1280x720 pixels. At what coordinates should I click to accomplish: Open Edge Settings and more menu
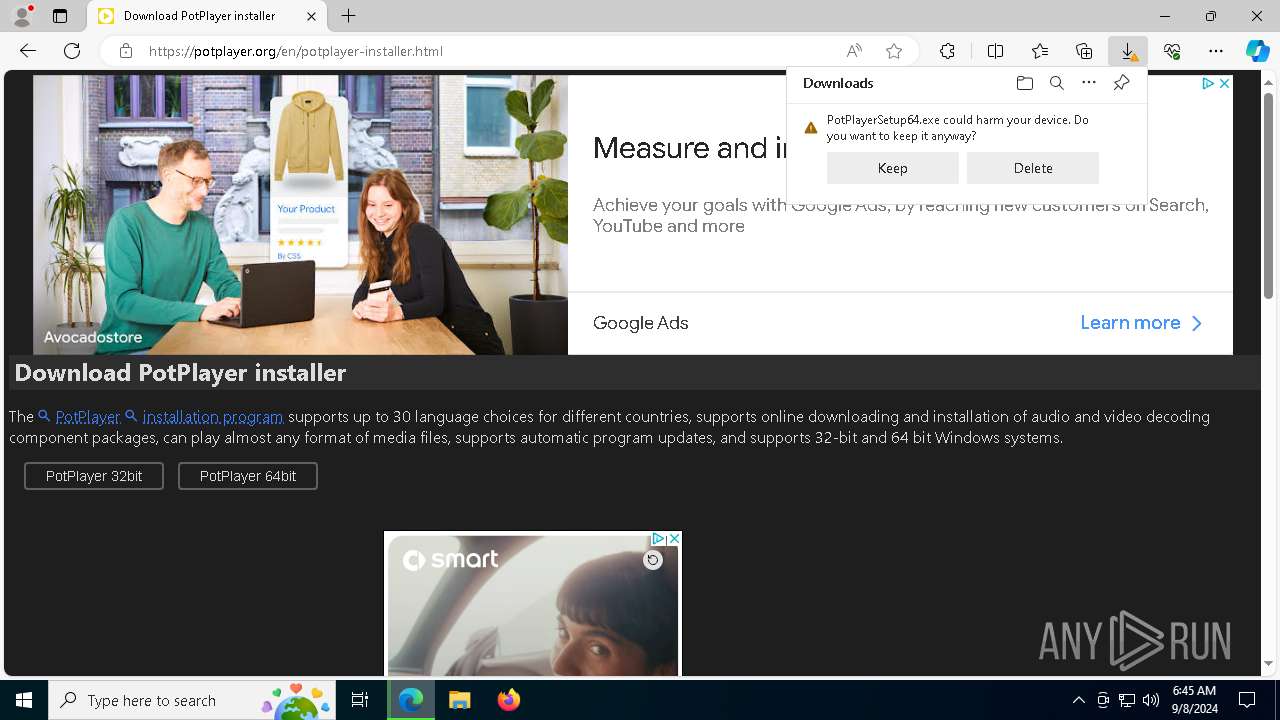[1216, 51]
